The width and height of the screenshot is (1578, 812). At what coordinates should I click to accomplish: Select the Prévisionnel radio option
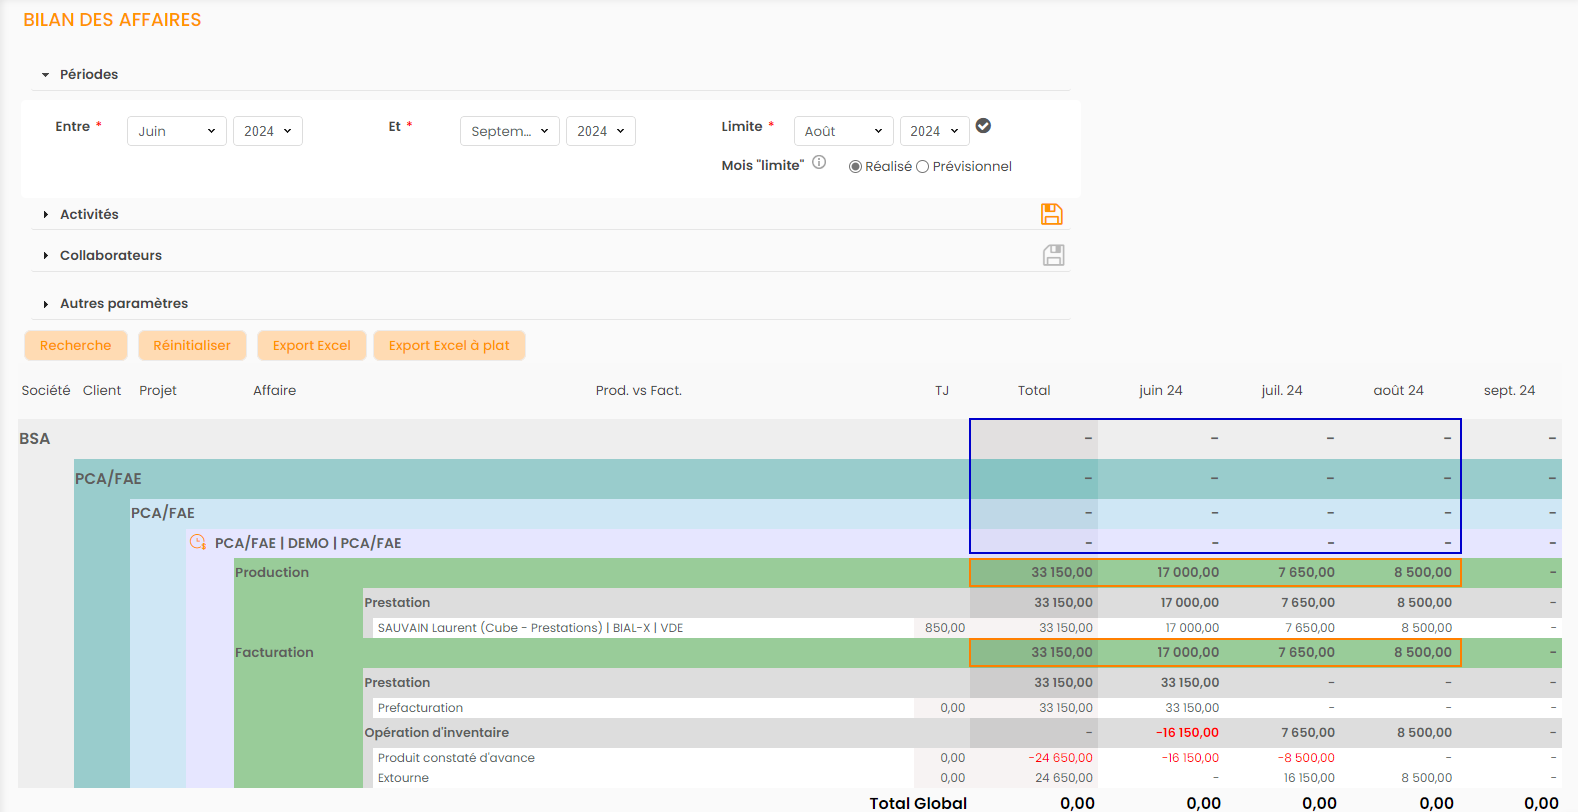pos(922,167)
